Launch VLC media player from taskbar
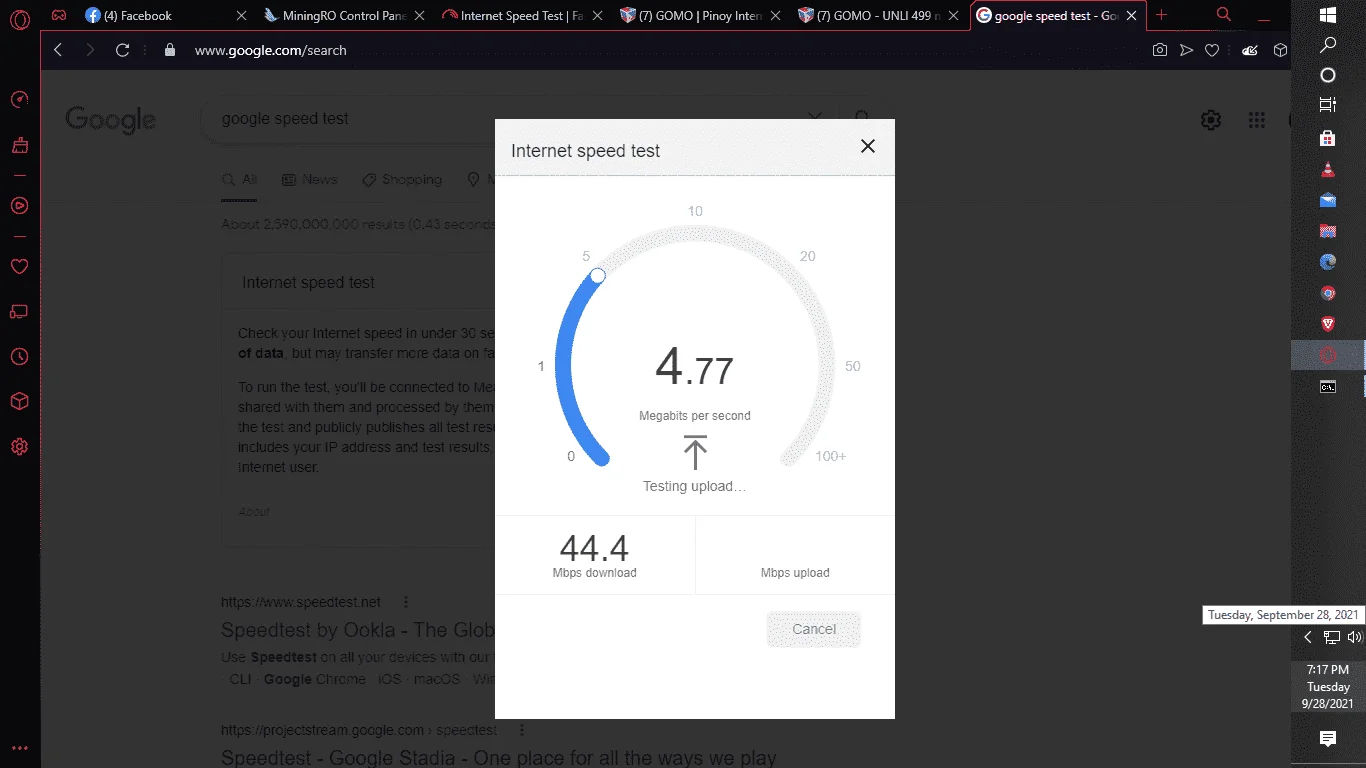The image size is (1366, 768). click(x=1328, y=169)
